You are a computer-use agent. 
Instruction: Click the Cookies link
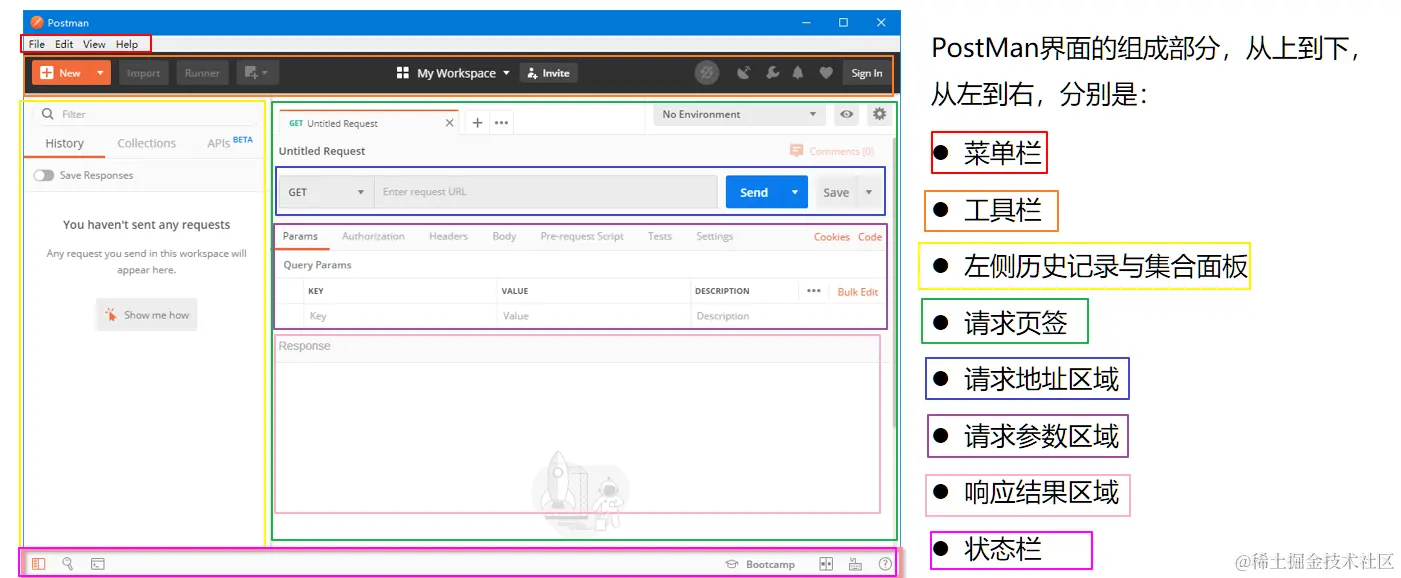(832, 237)
